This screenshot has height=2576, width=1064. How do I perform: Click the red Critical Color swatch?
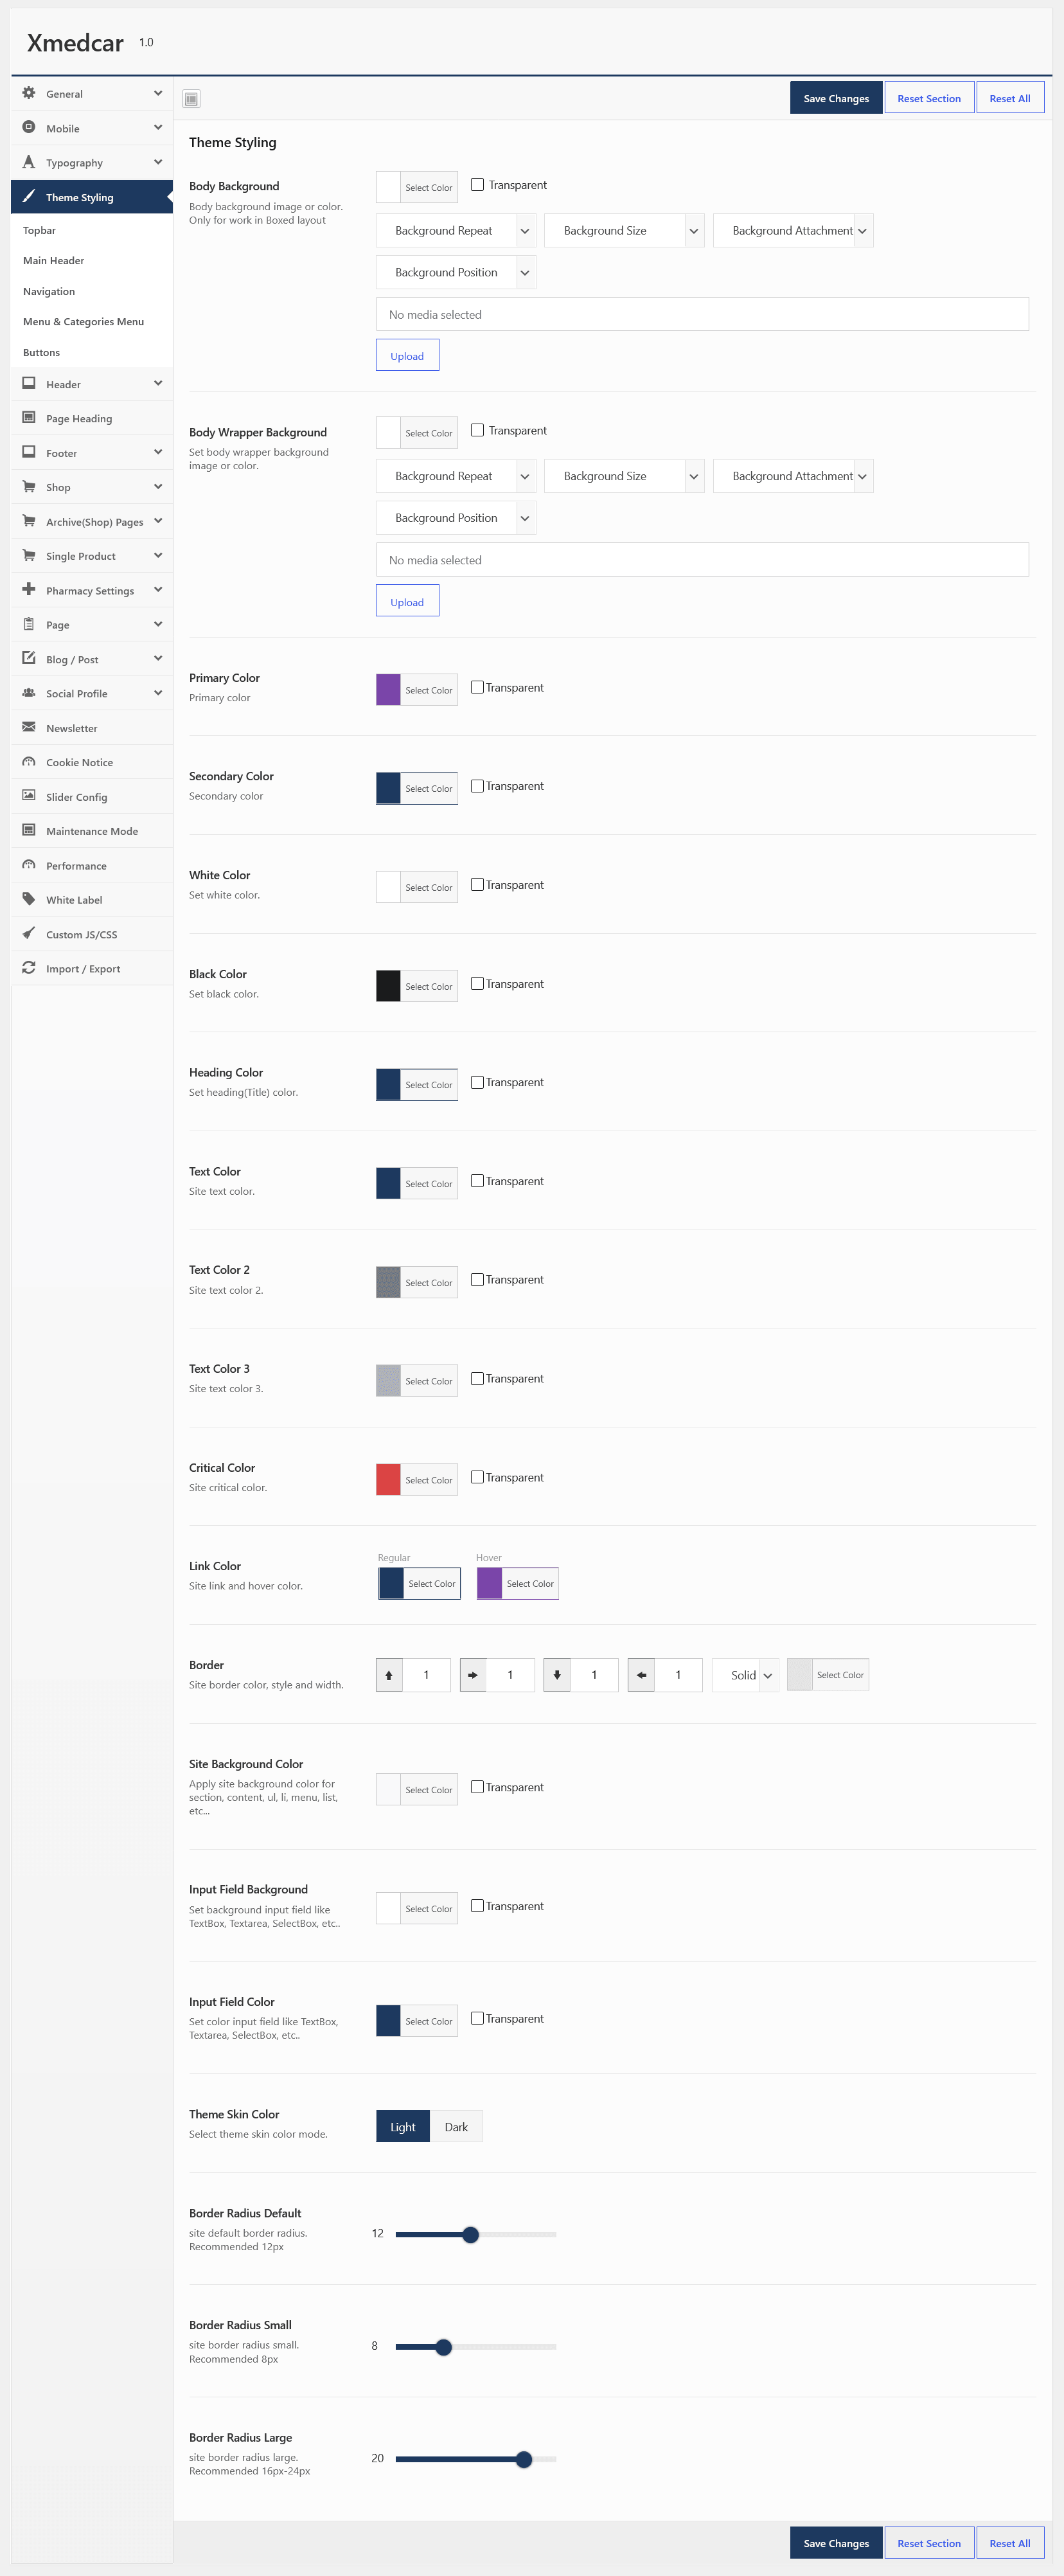pyautogui.click(x=388, y=1480)
